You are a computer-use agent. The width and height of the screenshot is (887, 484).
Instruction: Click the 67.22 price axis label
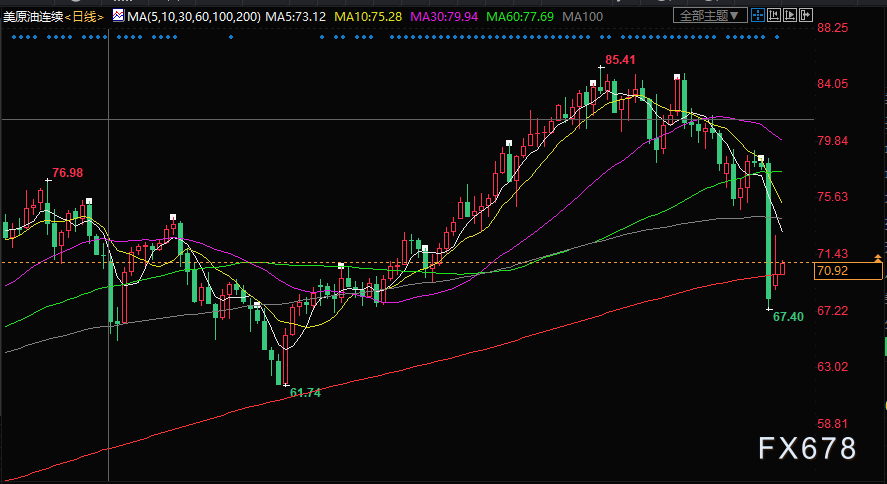click(833, 310)
